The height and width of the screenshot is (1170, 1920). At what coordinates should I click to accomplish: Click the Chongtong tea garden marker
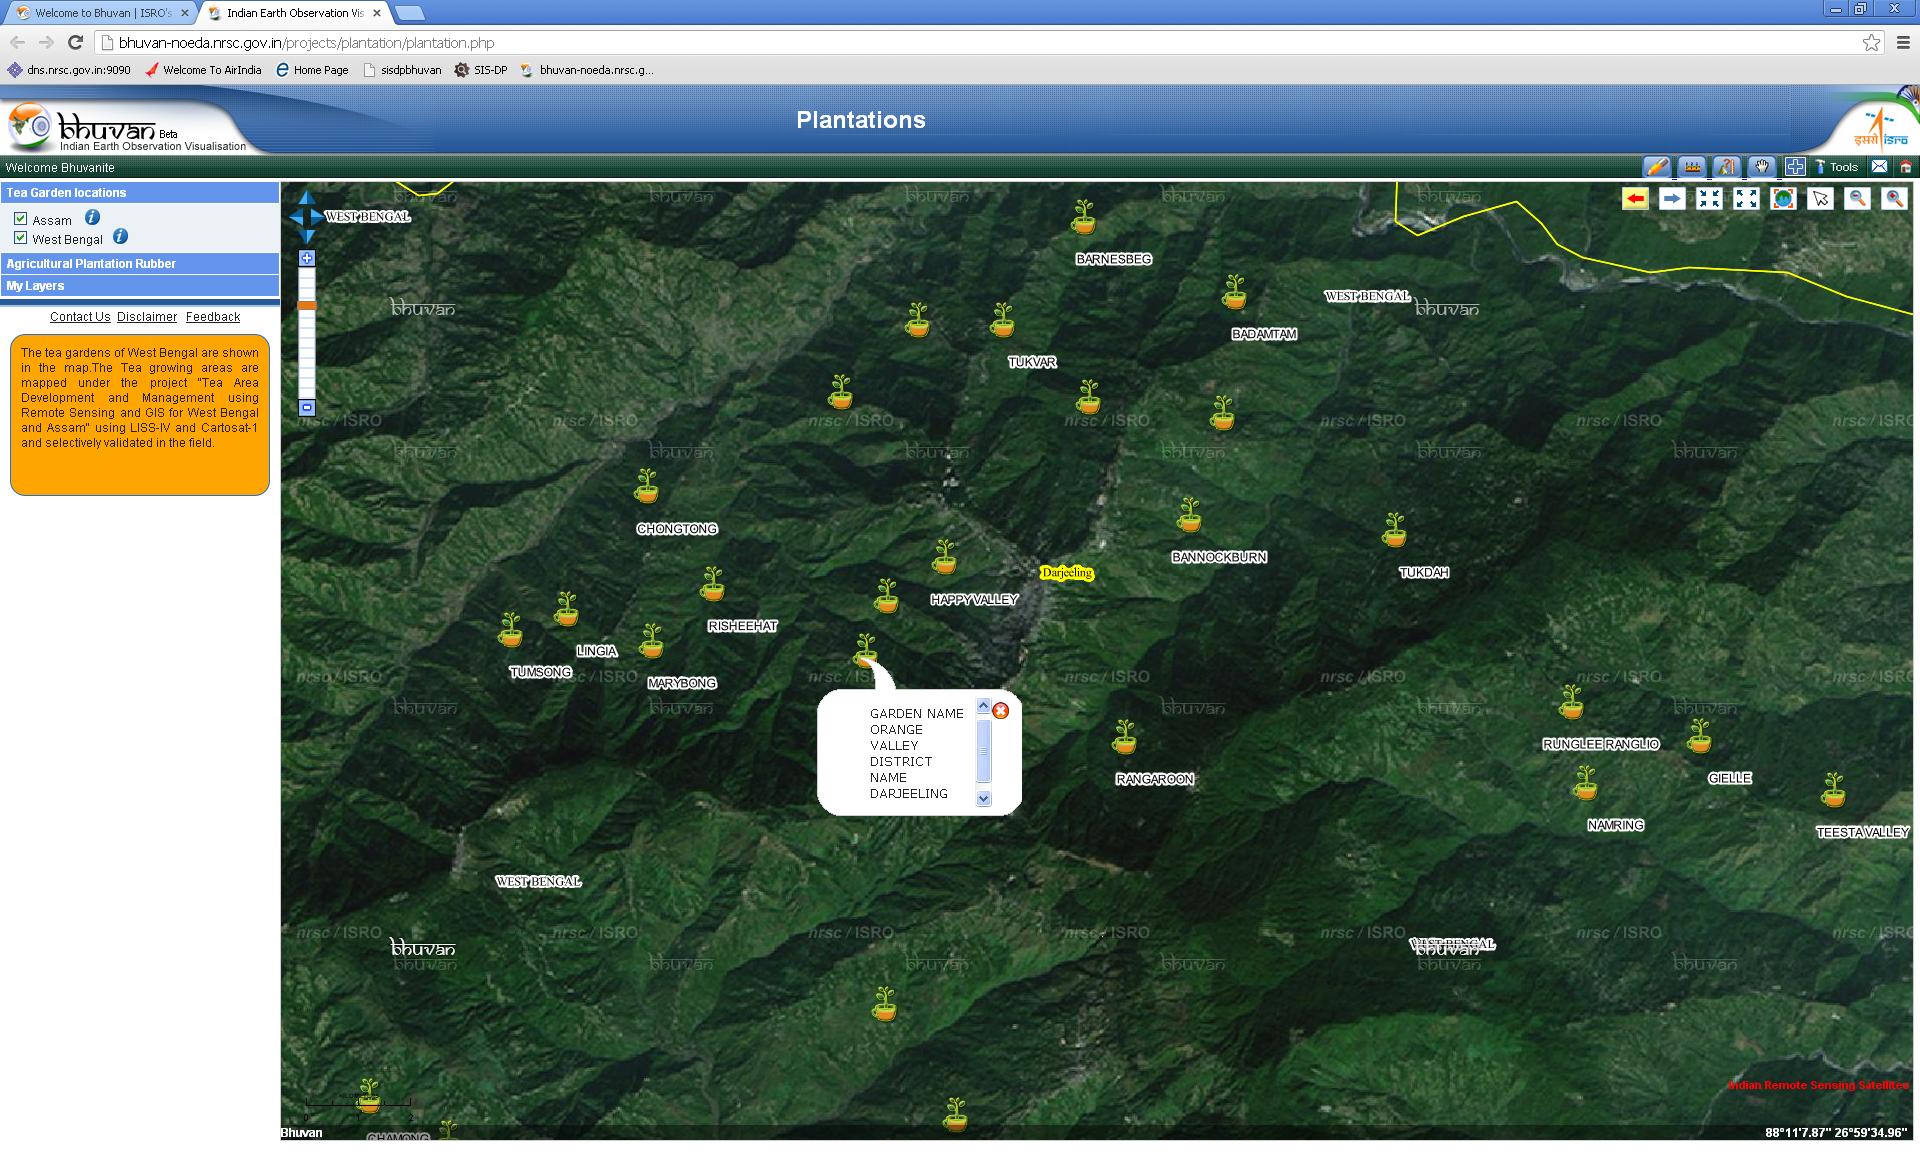click(647, 487)
